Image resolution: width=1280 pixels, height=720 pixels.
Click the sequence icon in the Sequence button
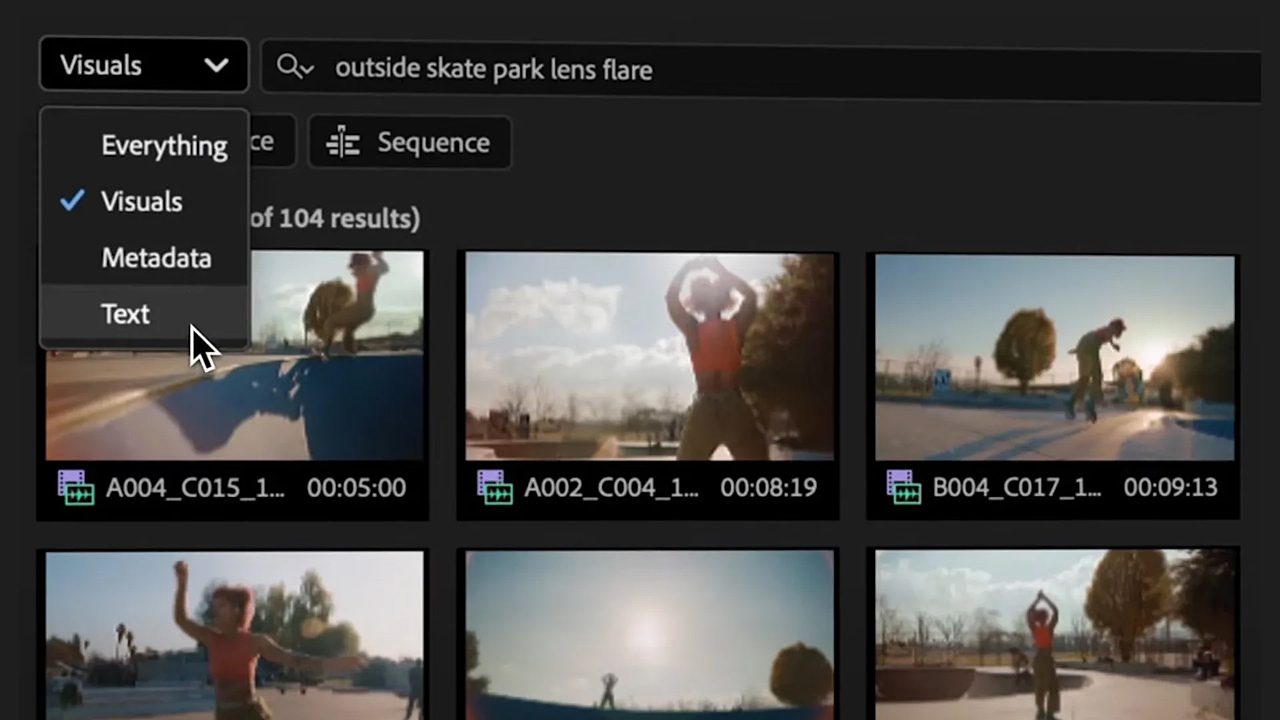pos(343,143)
